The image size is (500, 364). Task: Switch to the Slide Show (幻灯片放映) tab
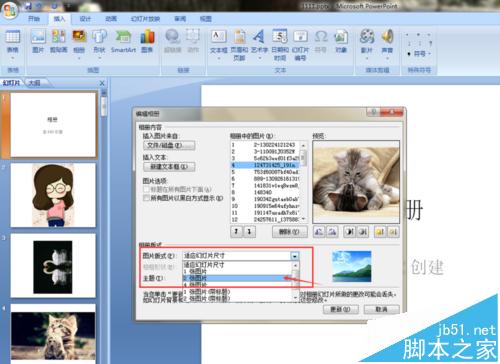coord(145,19)
